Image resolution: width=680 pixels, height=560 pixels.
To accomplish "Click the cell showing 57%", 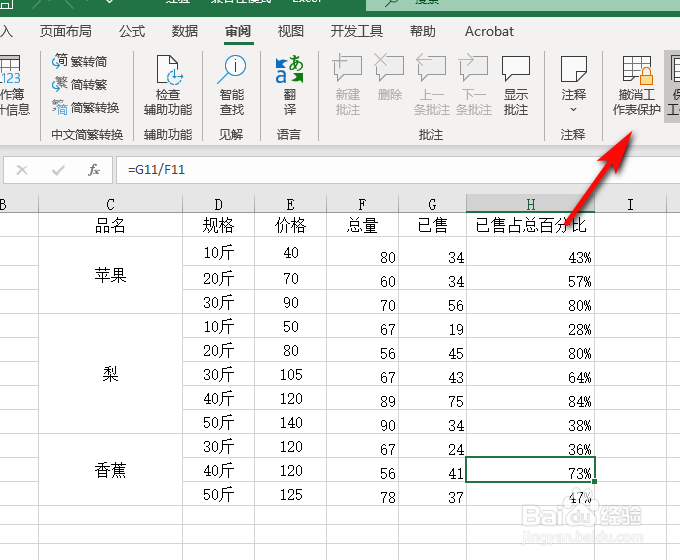I will point(530,278).
